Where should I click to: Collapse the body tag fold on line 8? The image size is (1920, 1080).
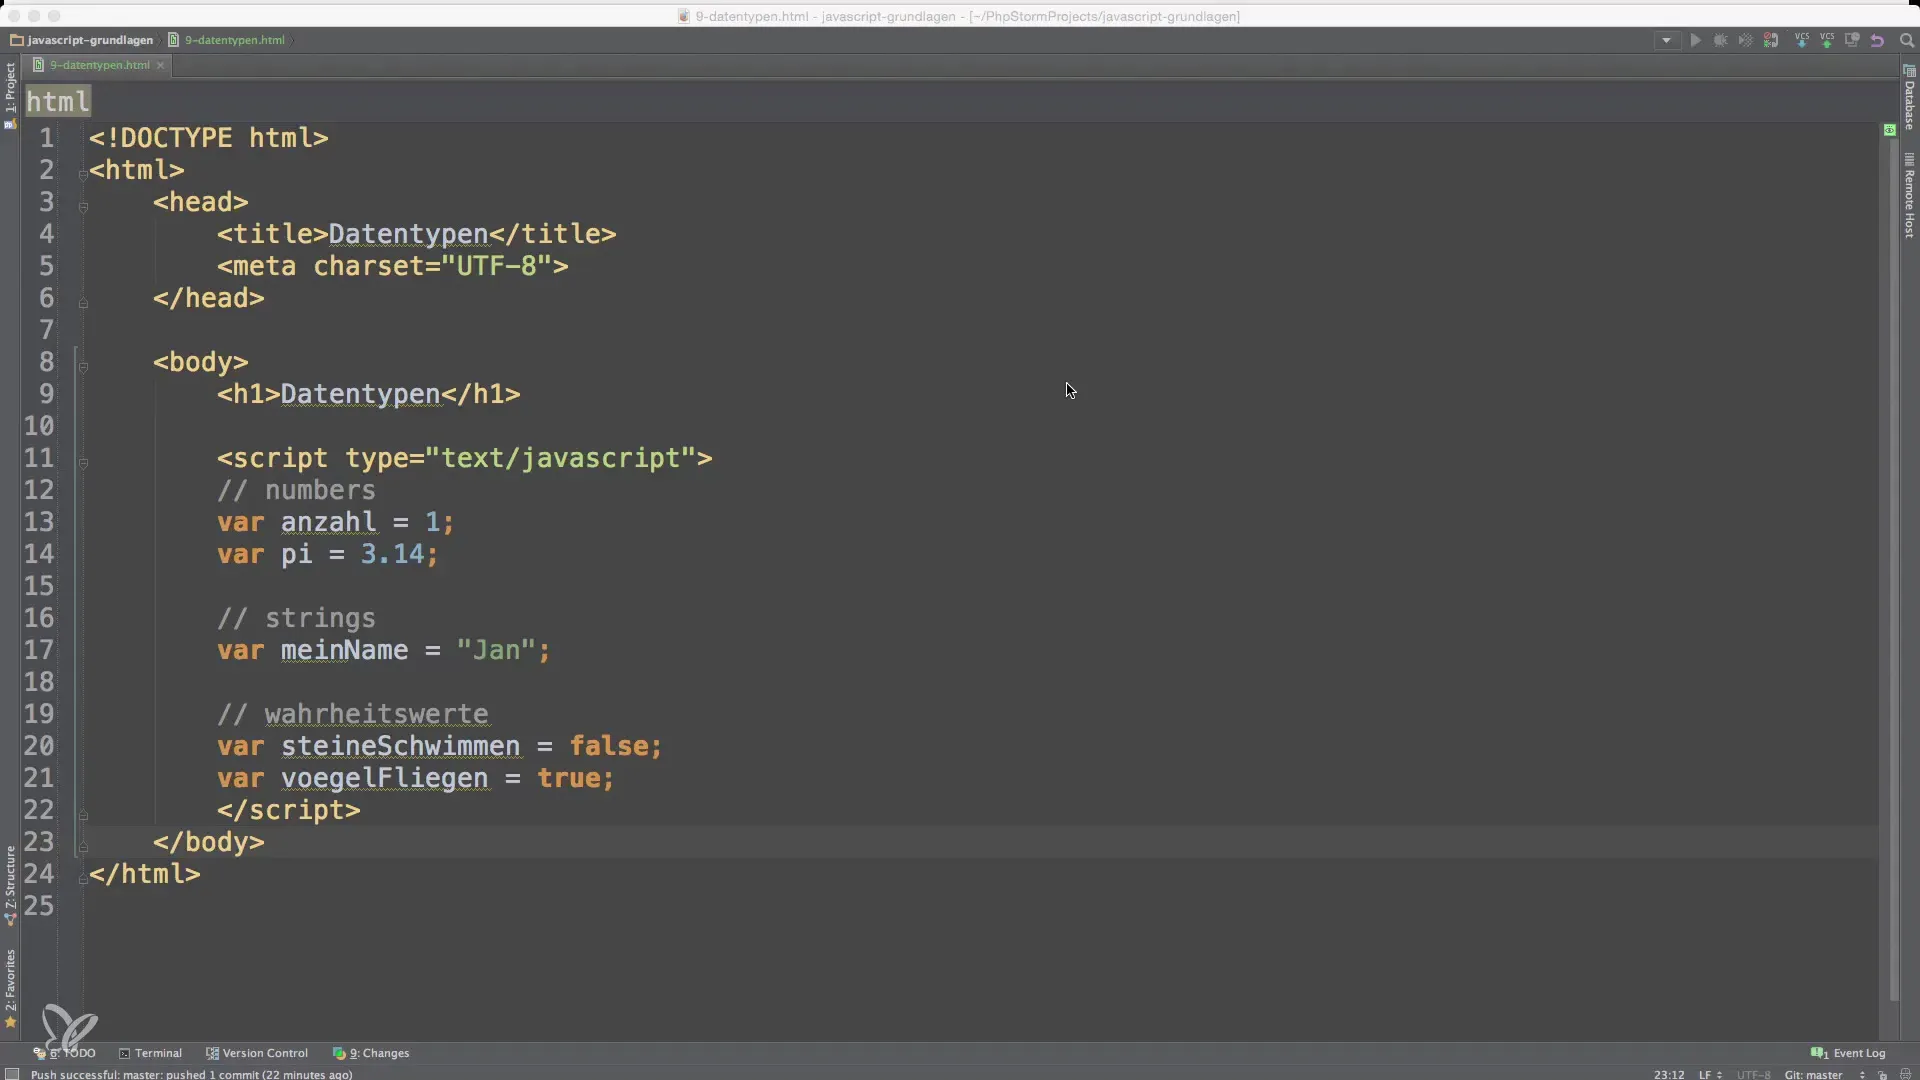[83, 366]
